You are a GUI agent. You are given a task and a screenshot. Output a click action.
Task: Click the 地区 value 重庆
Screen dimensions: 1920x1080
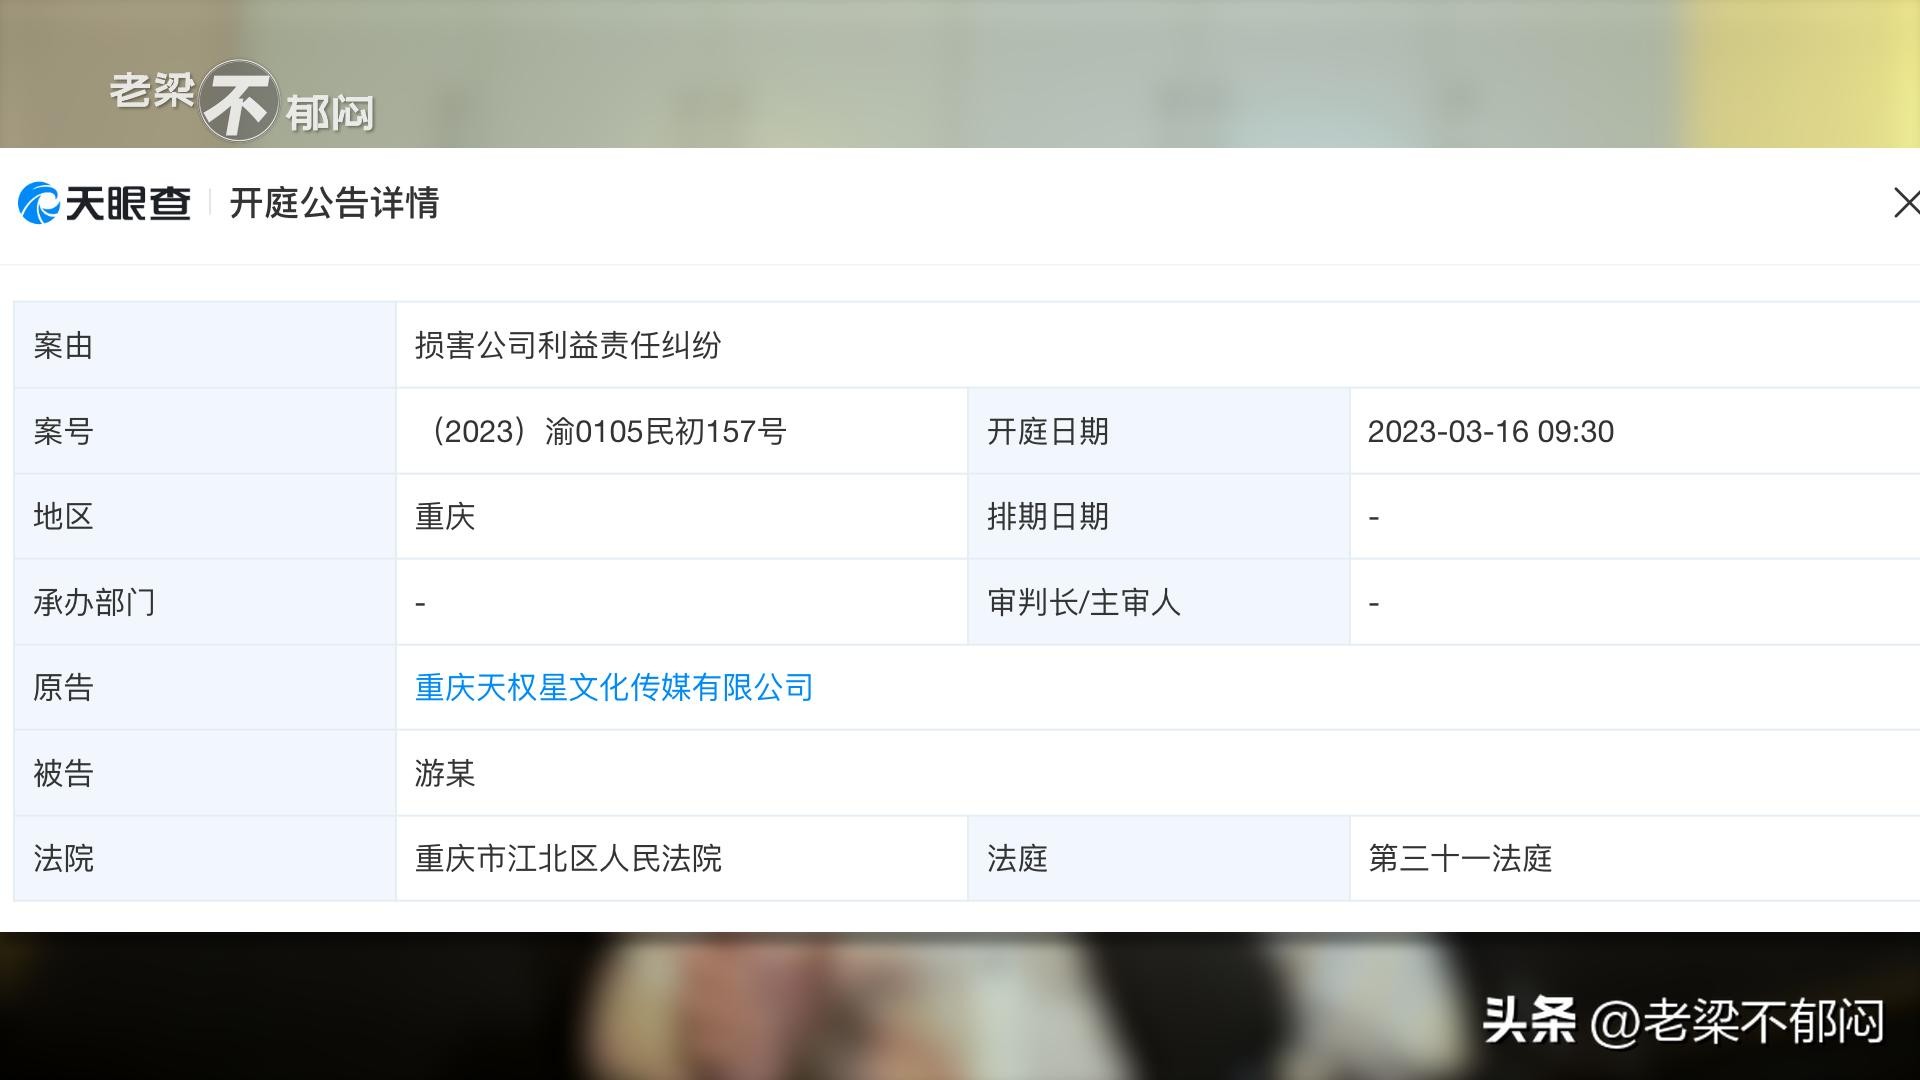(x=444, y=517)
